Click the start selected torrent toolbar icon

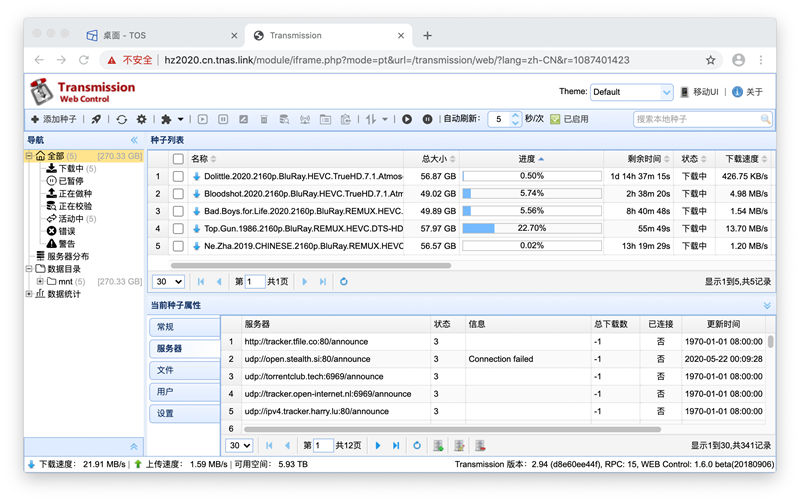(x=203, y=119)
